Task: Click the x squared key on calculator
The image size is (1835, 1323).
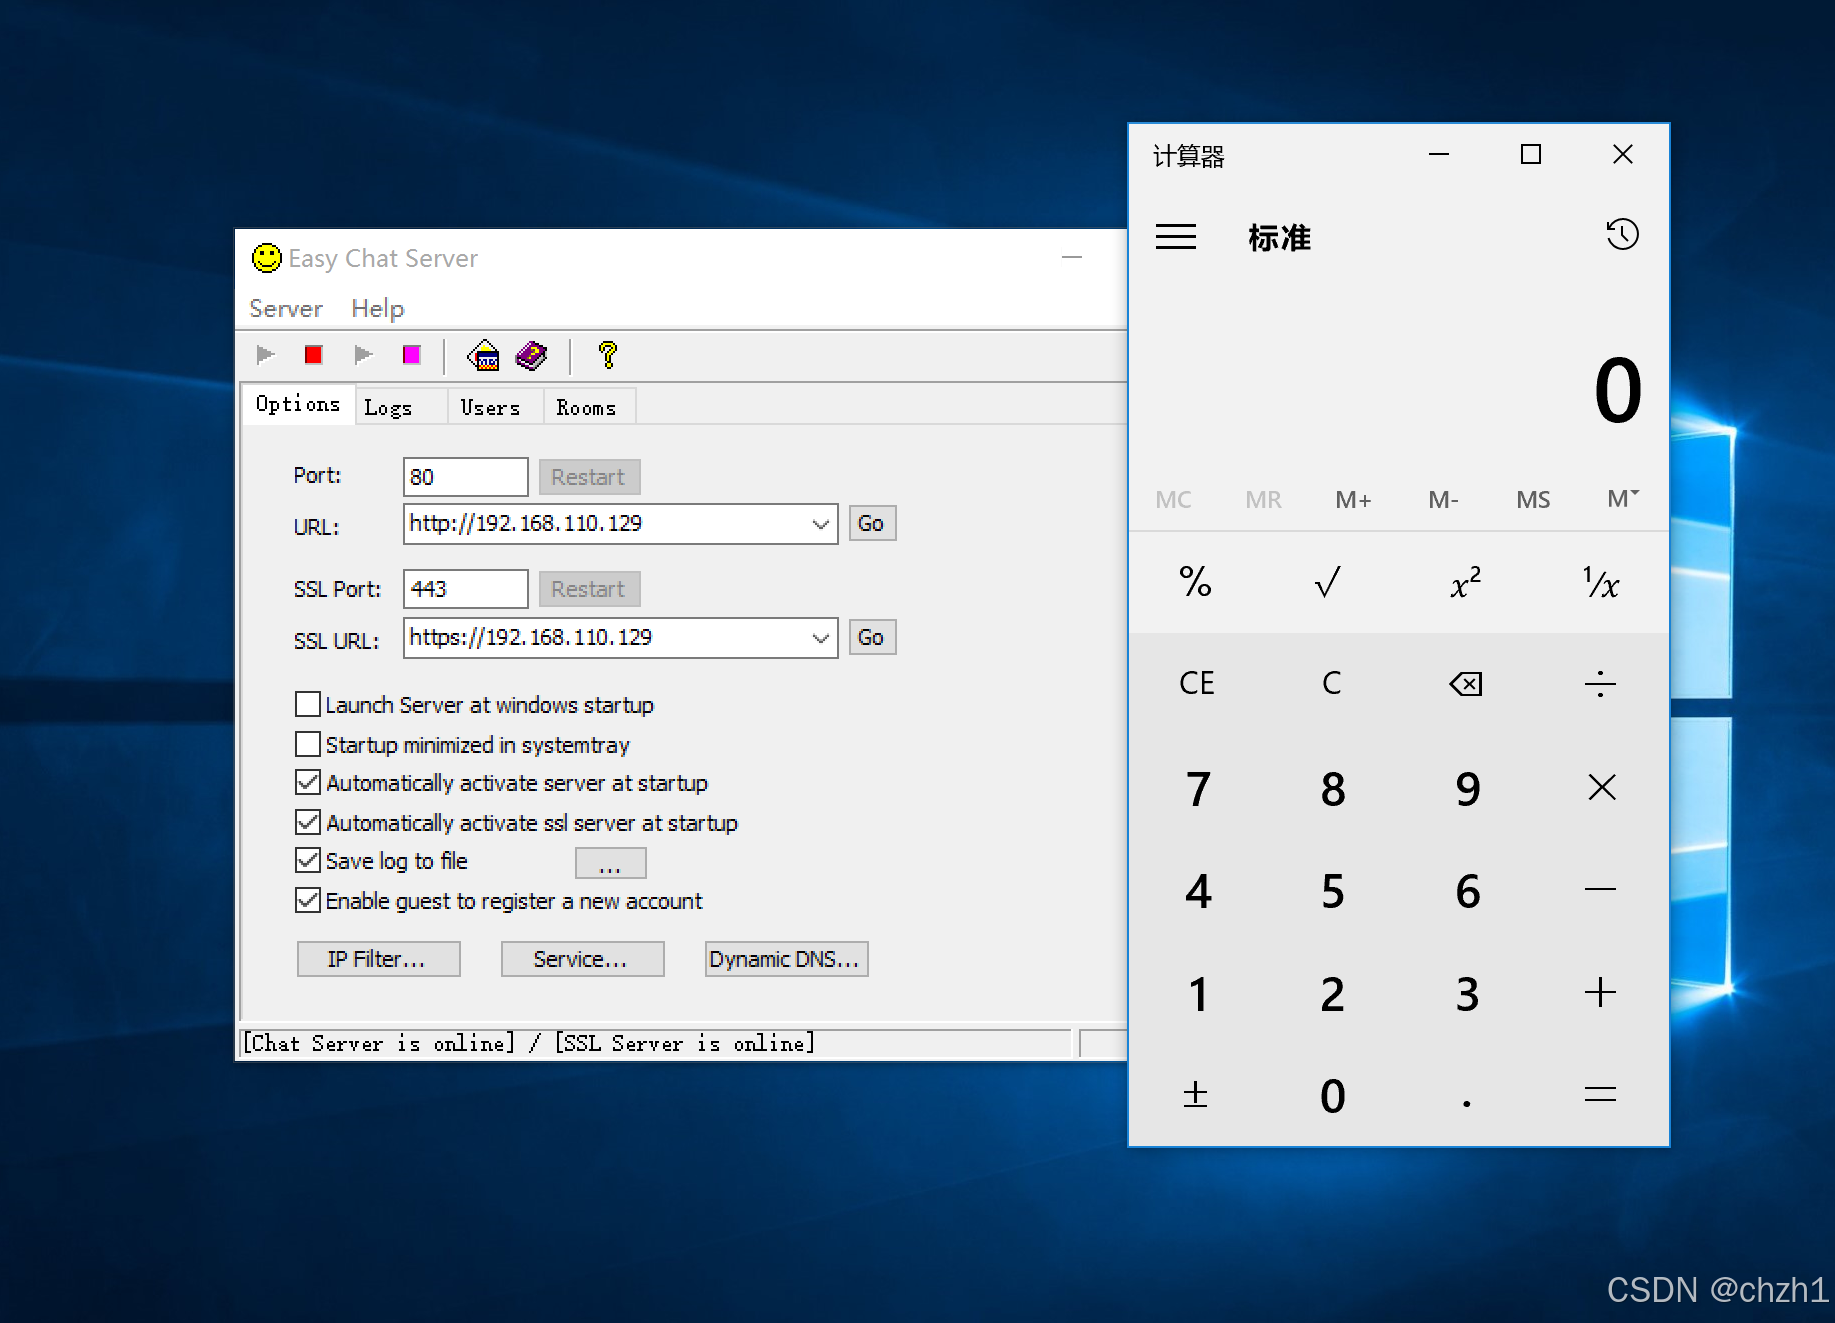Action: click(1465, 582)
